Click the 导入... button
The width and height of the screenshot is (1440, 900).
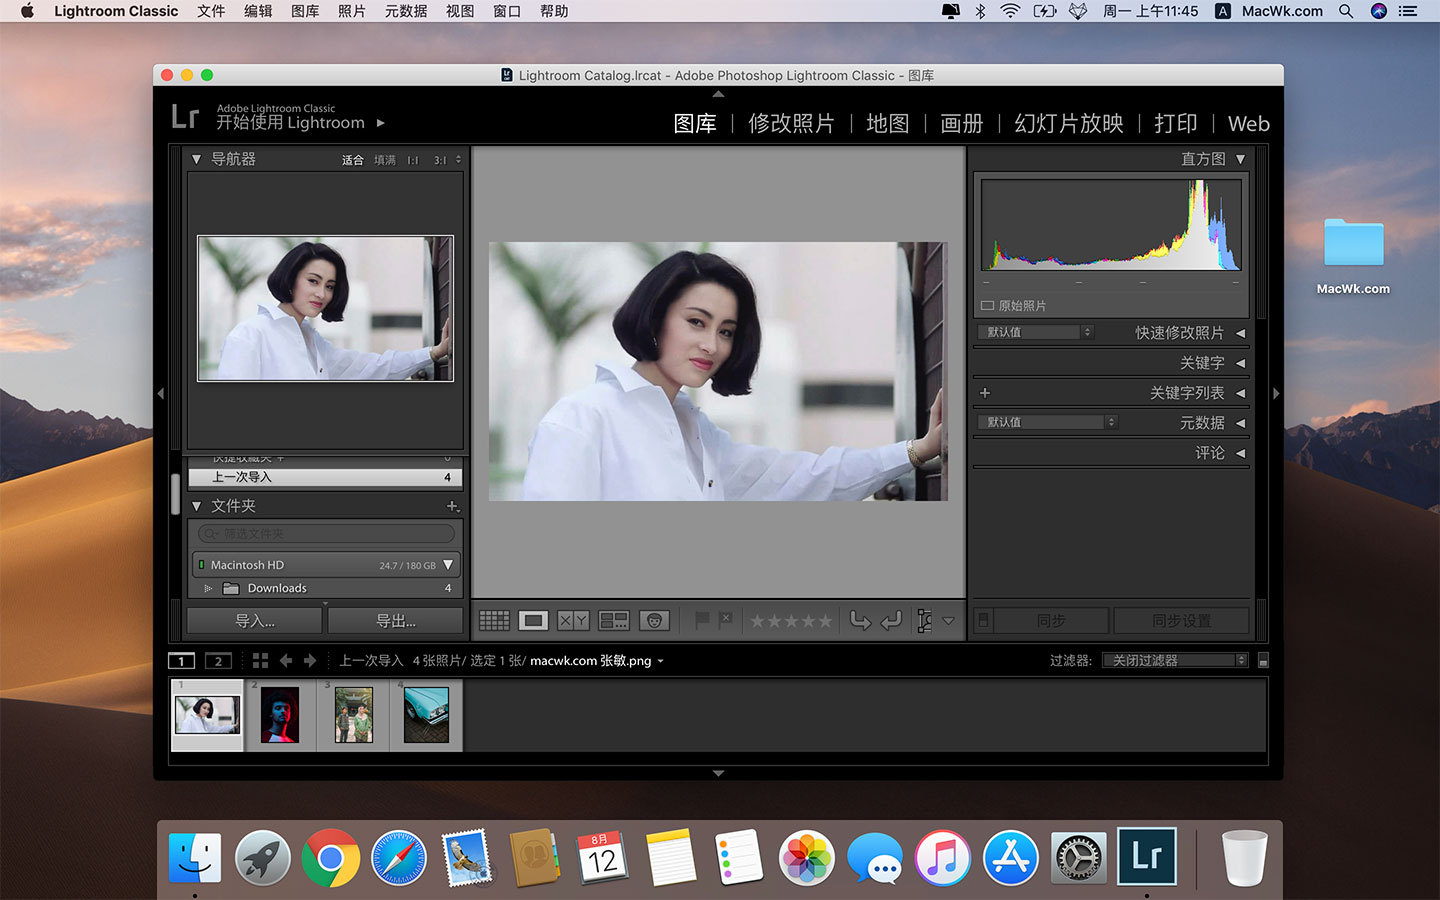click(255, 621)
